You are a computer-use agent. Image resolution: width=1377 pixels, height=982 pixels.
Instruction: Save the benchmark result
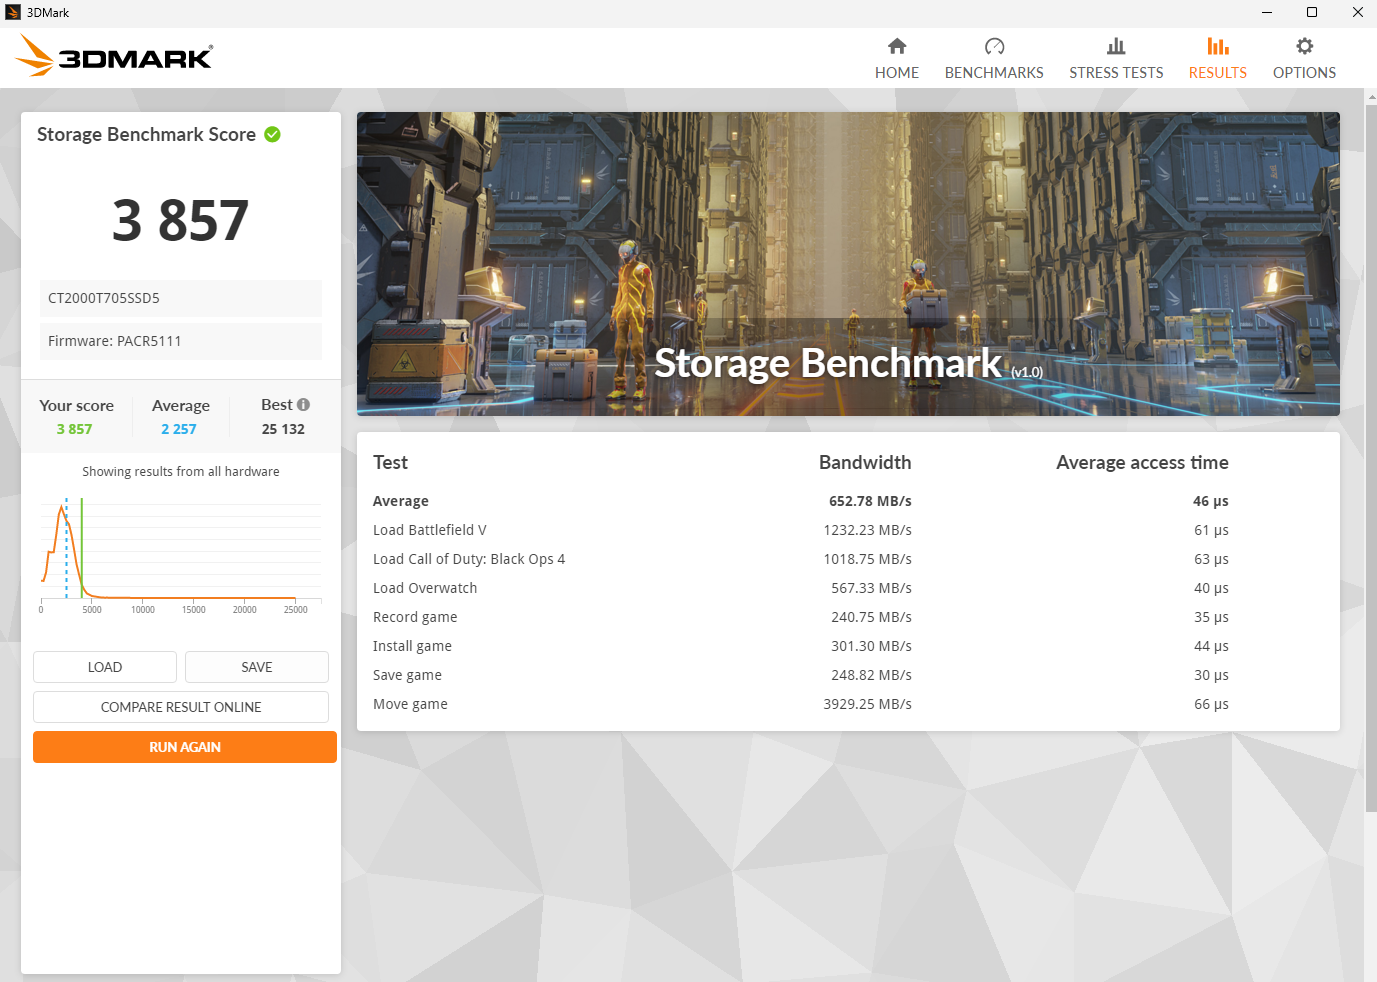pyautogui.click(x=256, y=667)
